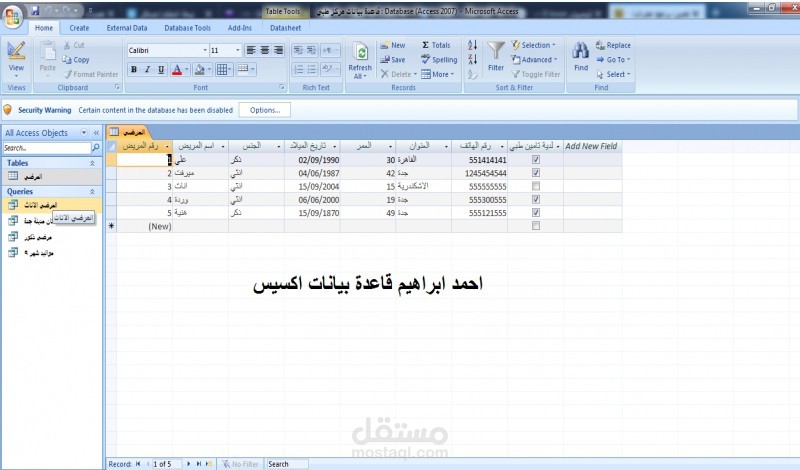Open the More records dropdown

pos(438,75)
